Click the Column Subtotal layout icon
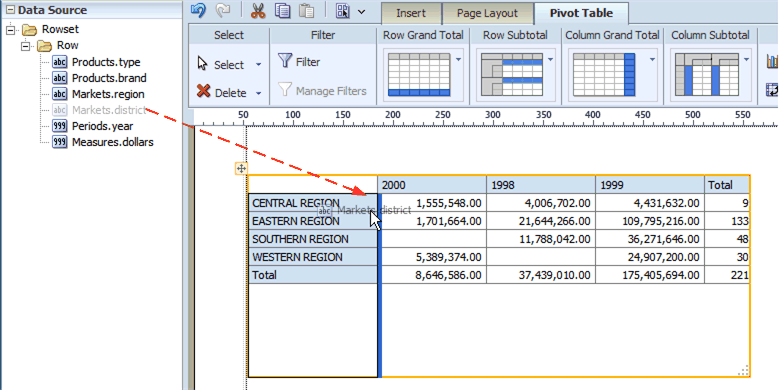This screenshot has height=390, width=783. click(x=707, y=74)
